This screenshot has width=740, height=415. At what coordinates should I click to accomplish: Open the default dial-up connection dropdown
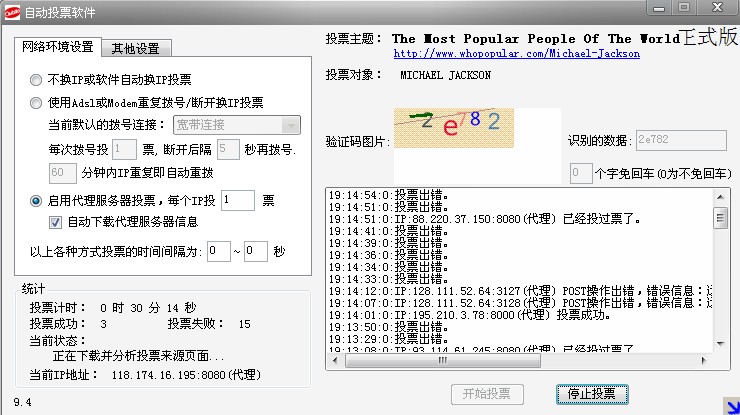click(x=237, y=125)
